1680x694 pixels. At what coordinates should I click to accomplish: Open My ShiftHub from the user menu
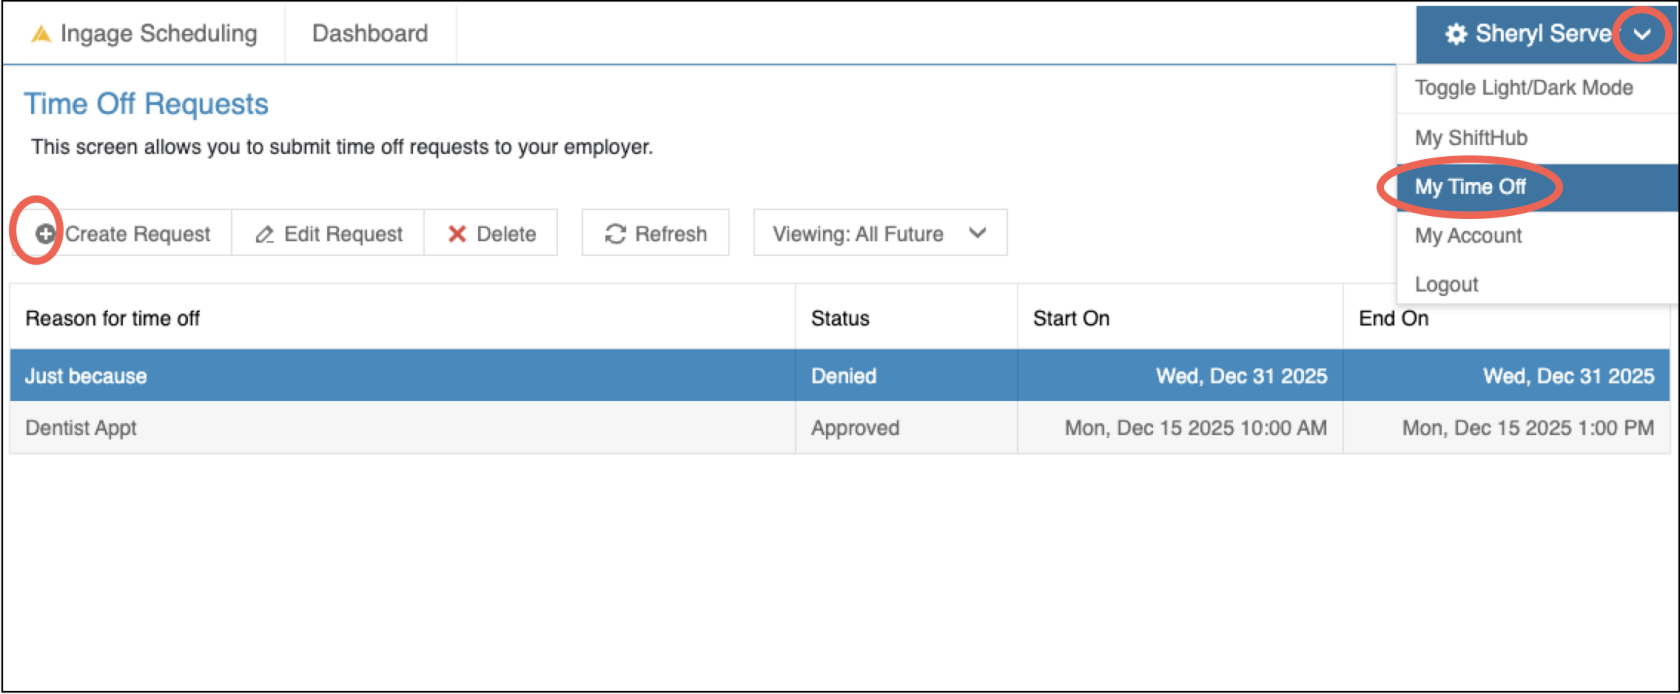tap(1471, 138)
